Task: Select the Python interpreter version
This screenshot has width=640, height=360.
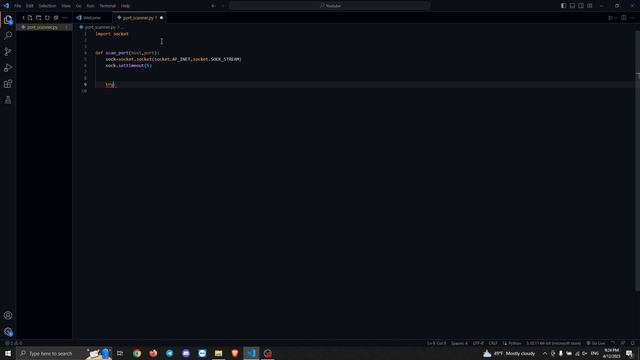Action: point(553,343)
